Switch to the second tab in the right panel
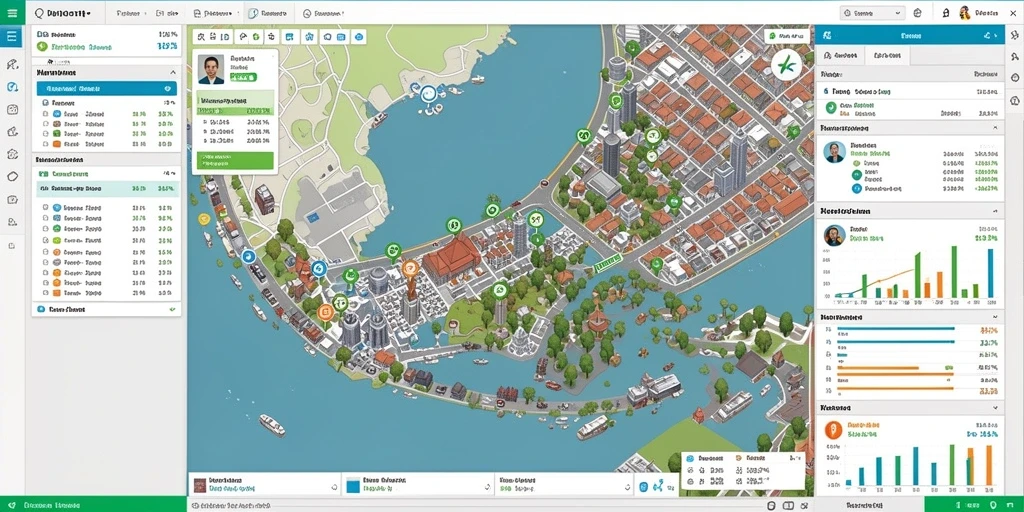 click(886, 56)
